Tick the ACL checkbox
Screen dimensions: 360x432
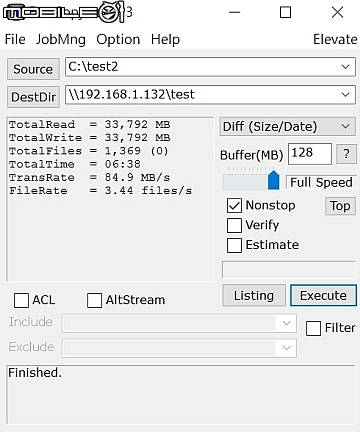21,300
